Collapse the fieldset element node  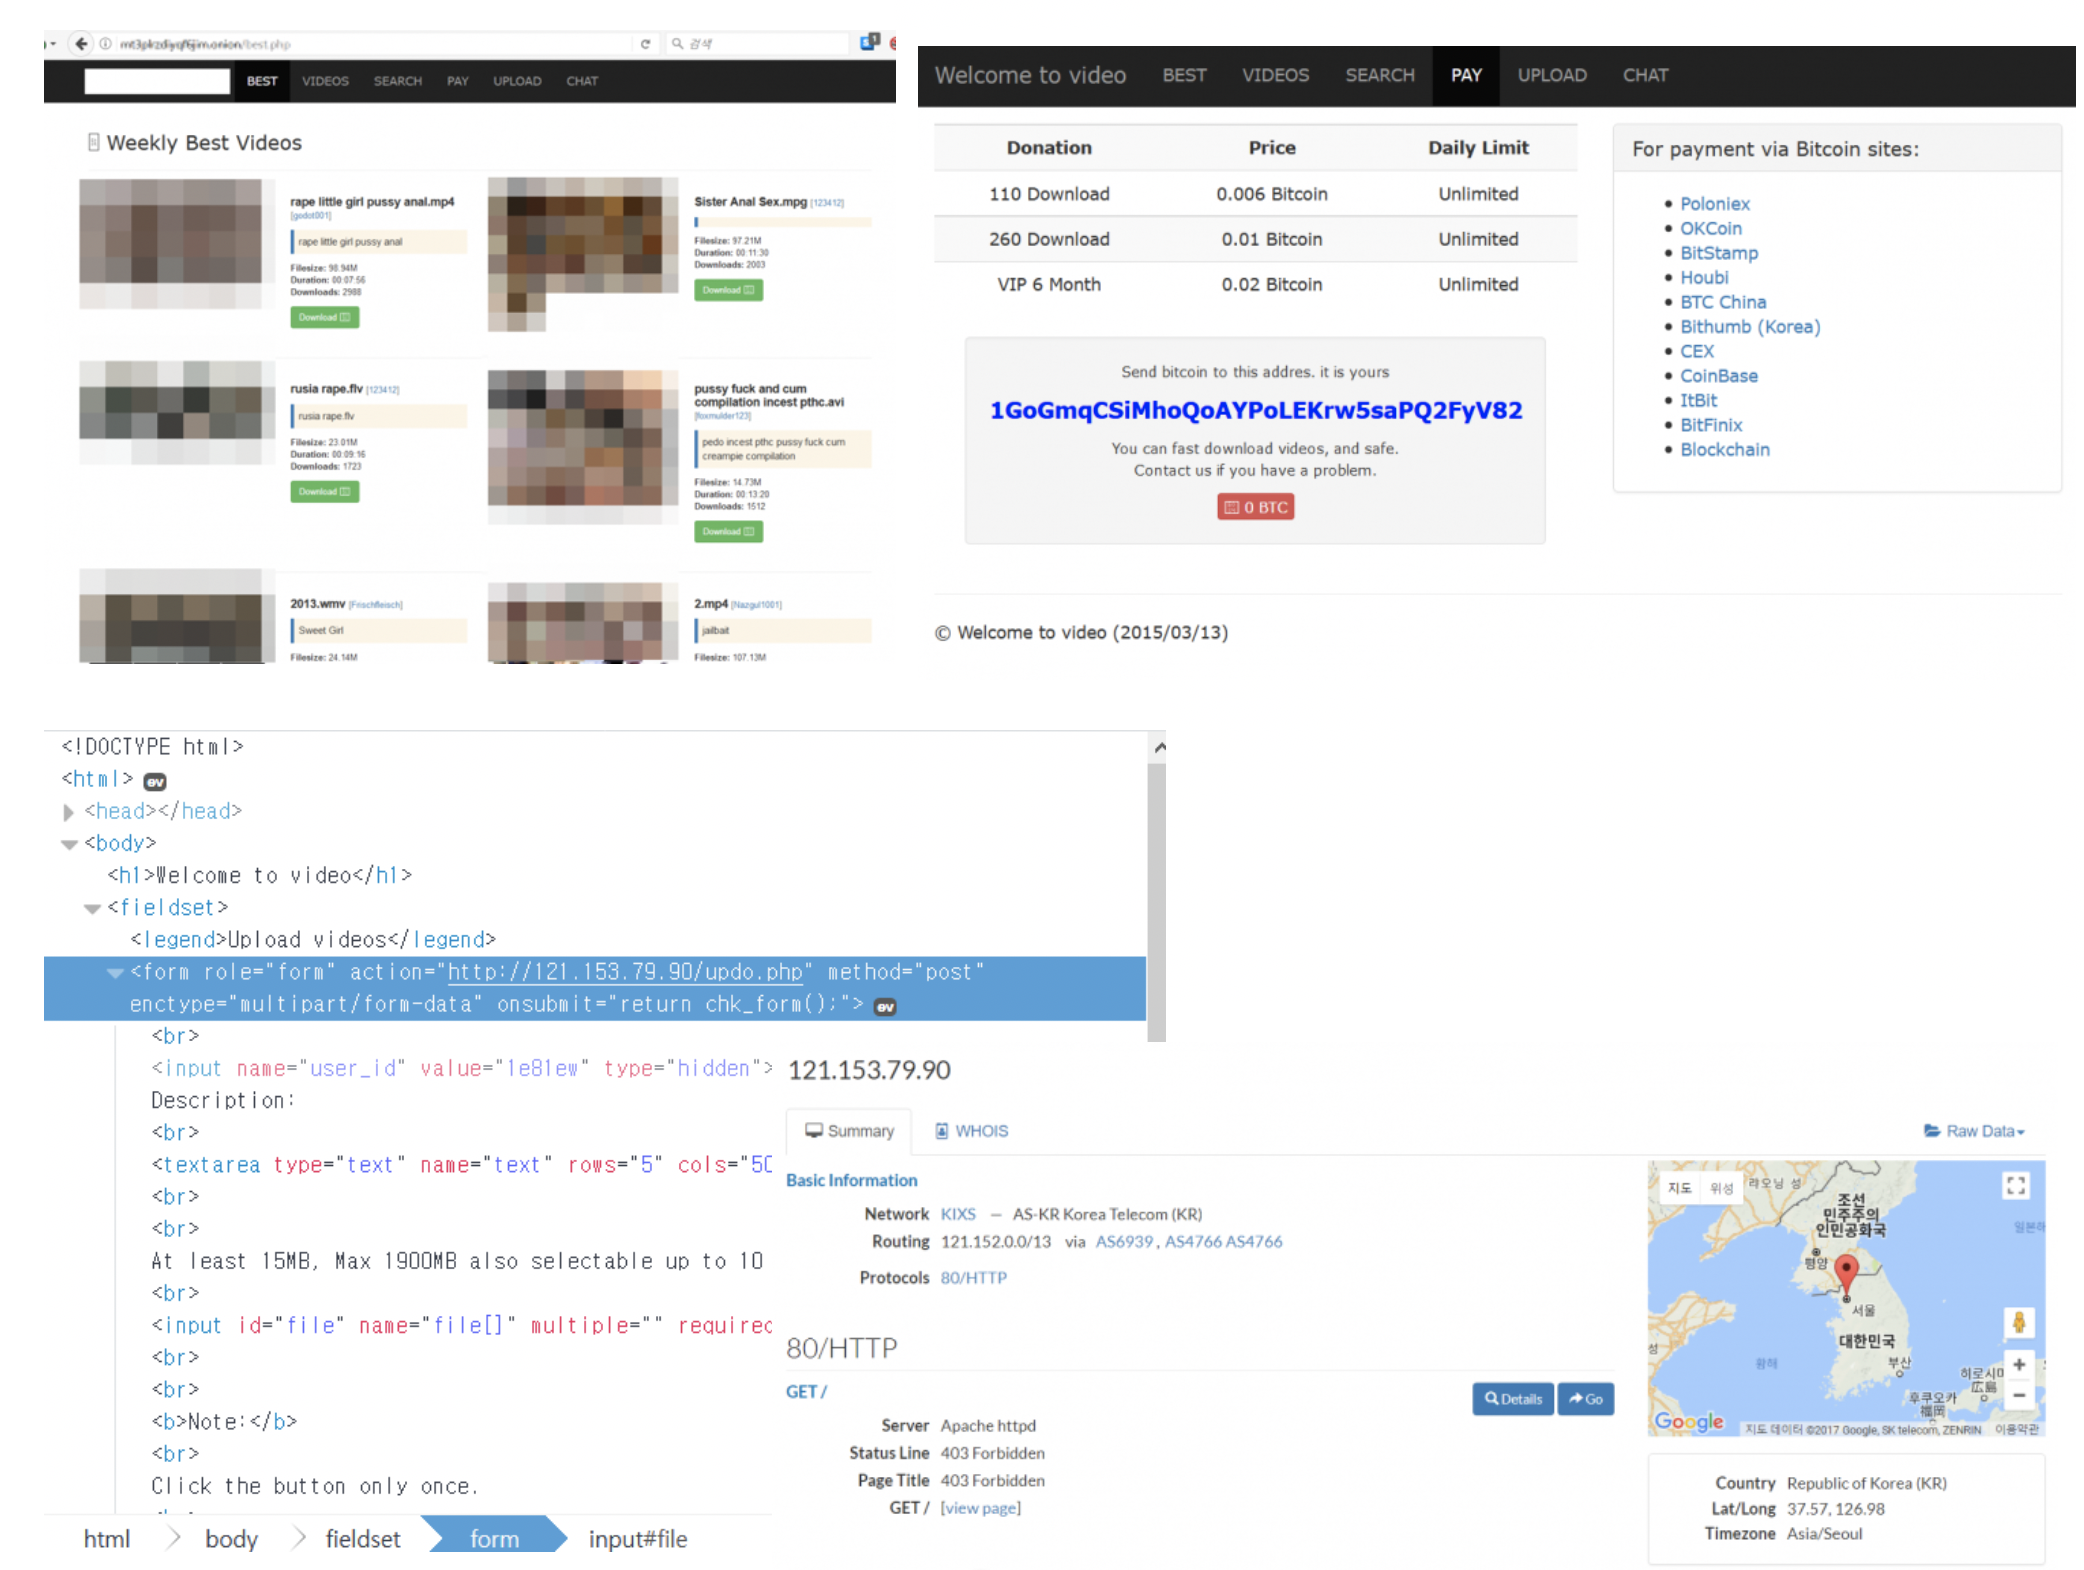(92, 908)
